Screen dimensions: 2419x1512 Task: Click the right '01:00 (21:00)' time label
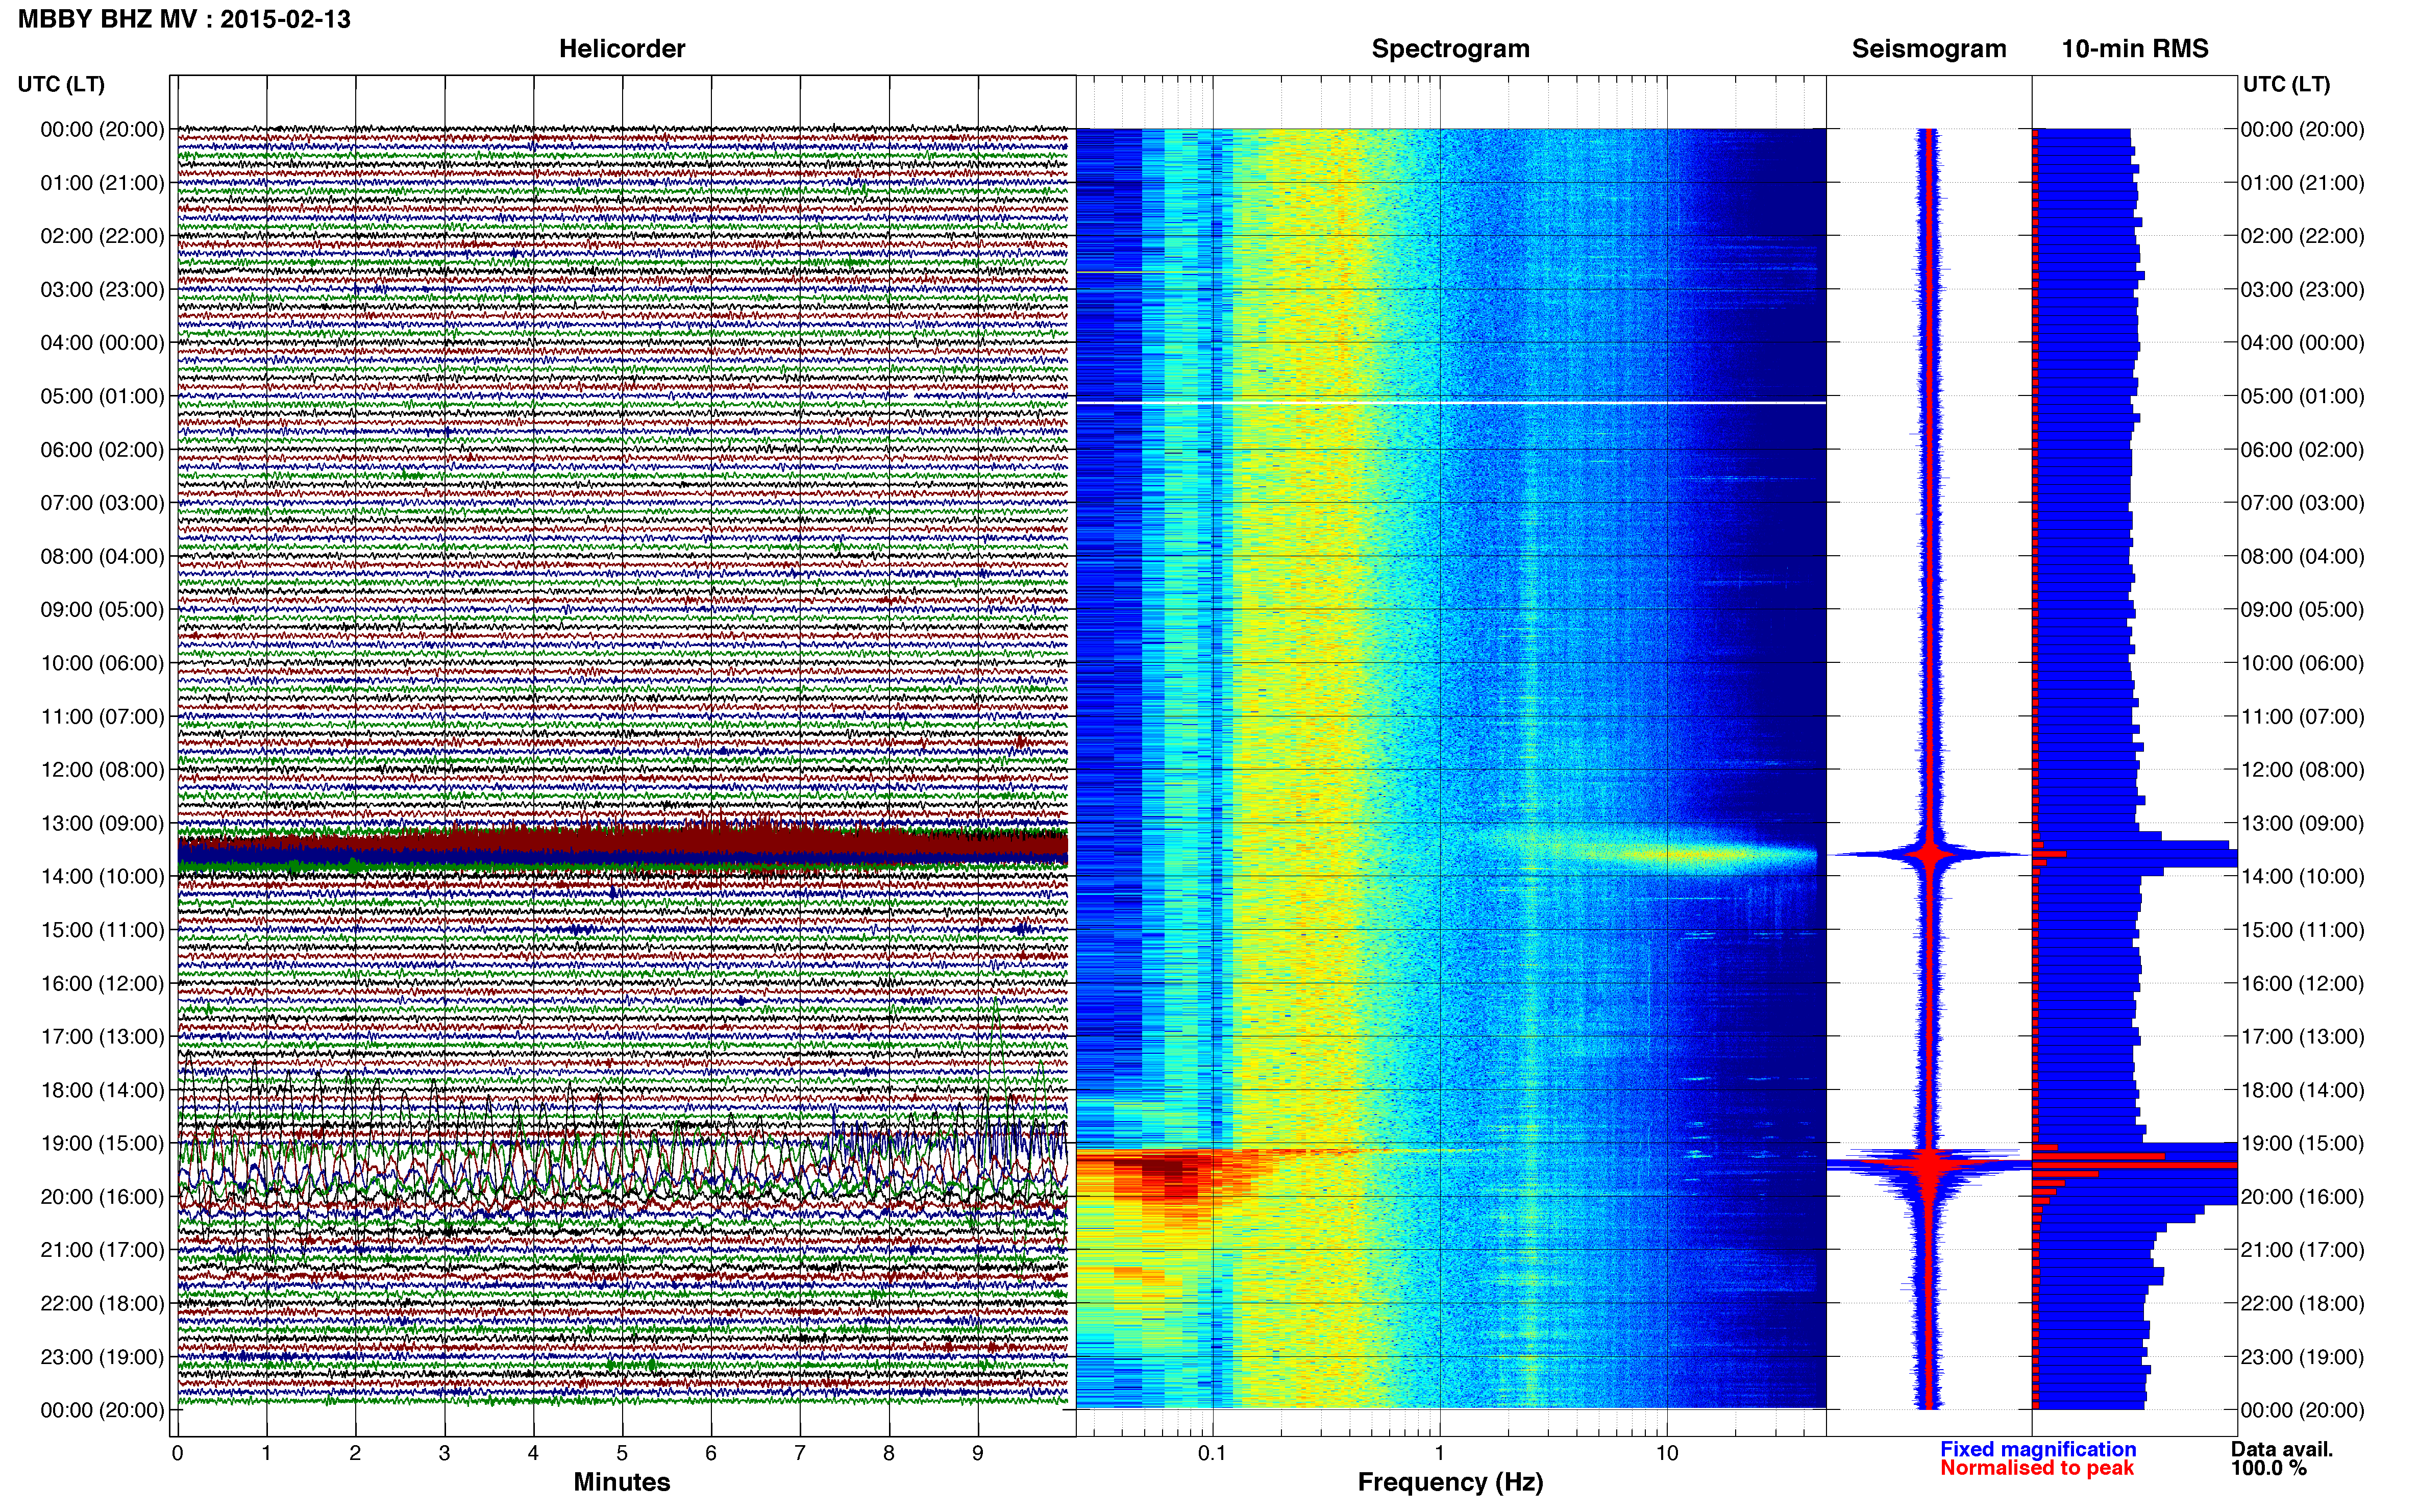[2302, 183]
